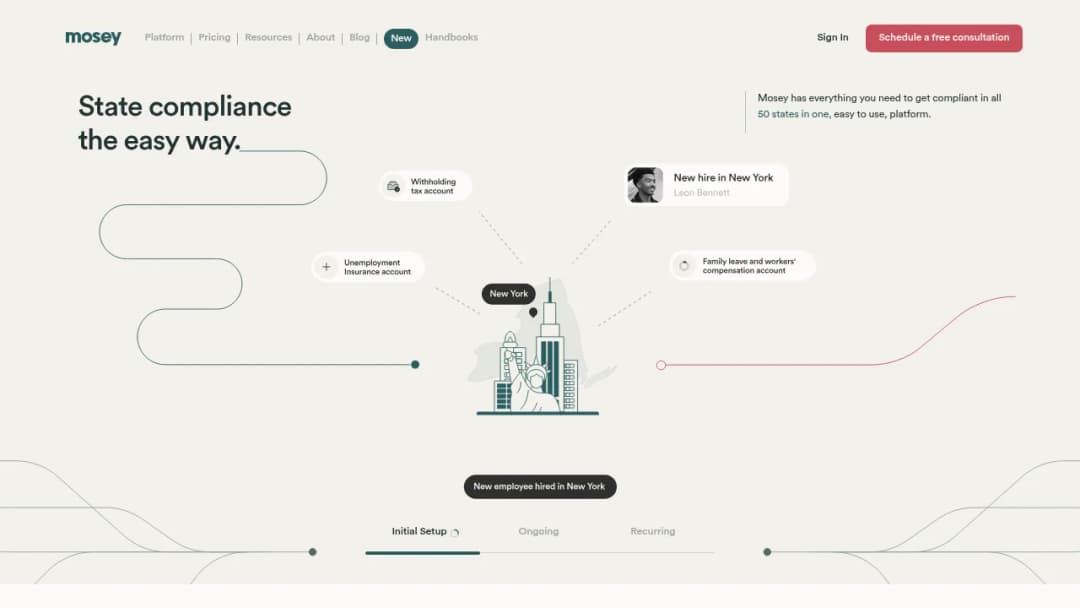Schedule a free consultation
This screenshot has height=608, width=1080.
pos(944,38)
